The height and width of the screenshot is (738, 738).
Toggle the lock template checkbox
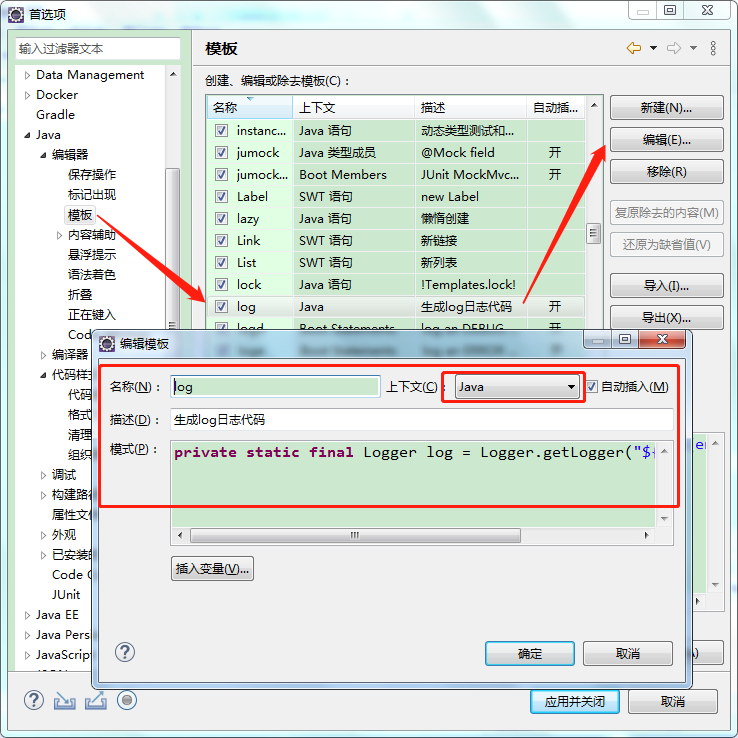pyautogui.click(x=221, y=285)
